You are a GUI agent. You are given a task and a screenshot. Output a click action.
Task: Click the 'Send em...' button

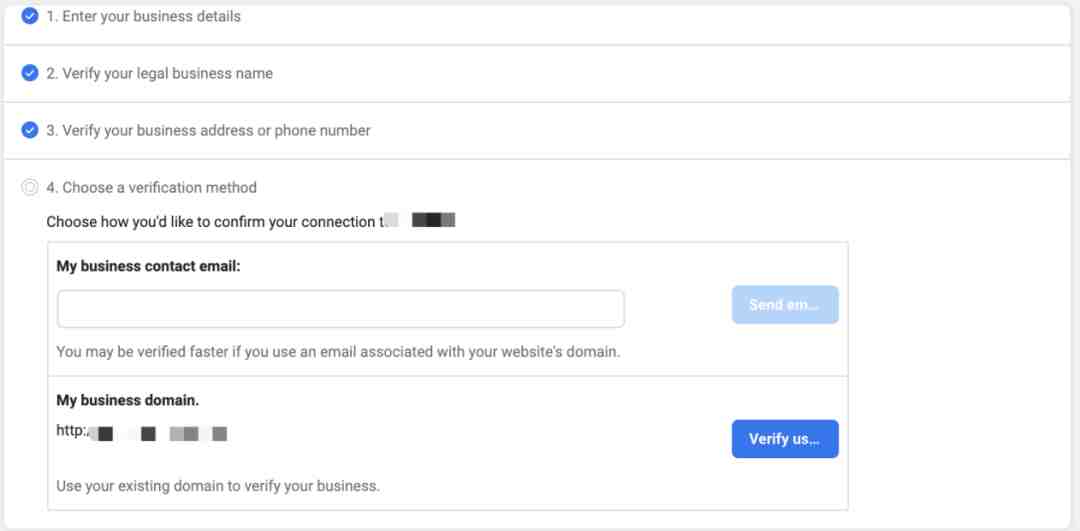[x=785, y=304]
